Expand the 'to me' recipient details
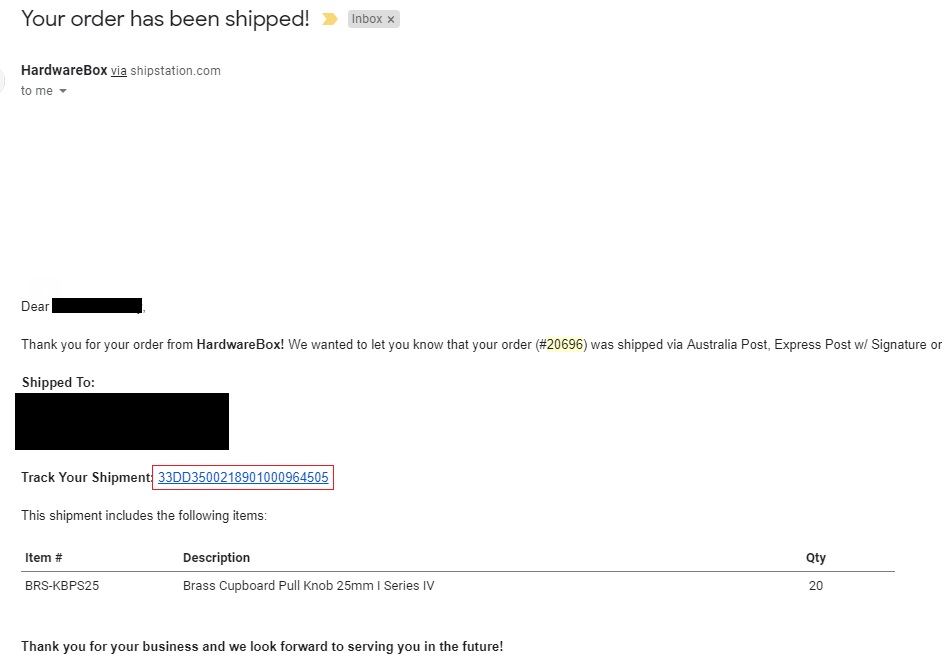The width and height of the screenshot is (942, 662). coord(62,91)
